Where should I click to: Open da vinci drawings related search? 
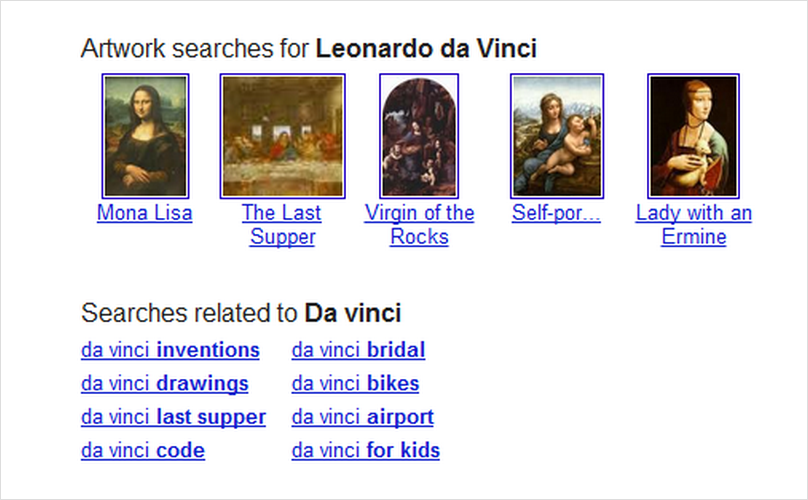click(165, 384)
